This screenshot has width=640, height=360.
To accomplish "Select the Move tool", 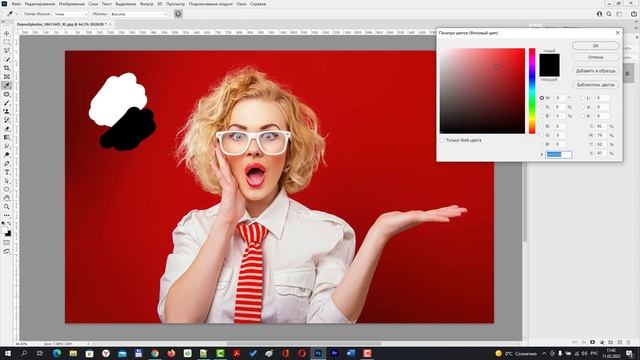I will (x=7, y=33).
